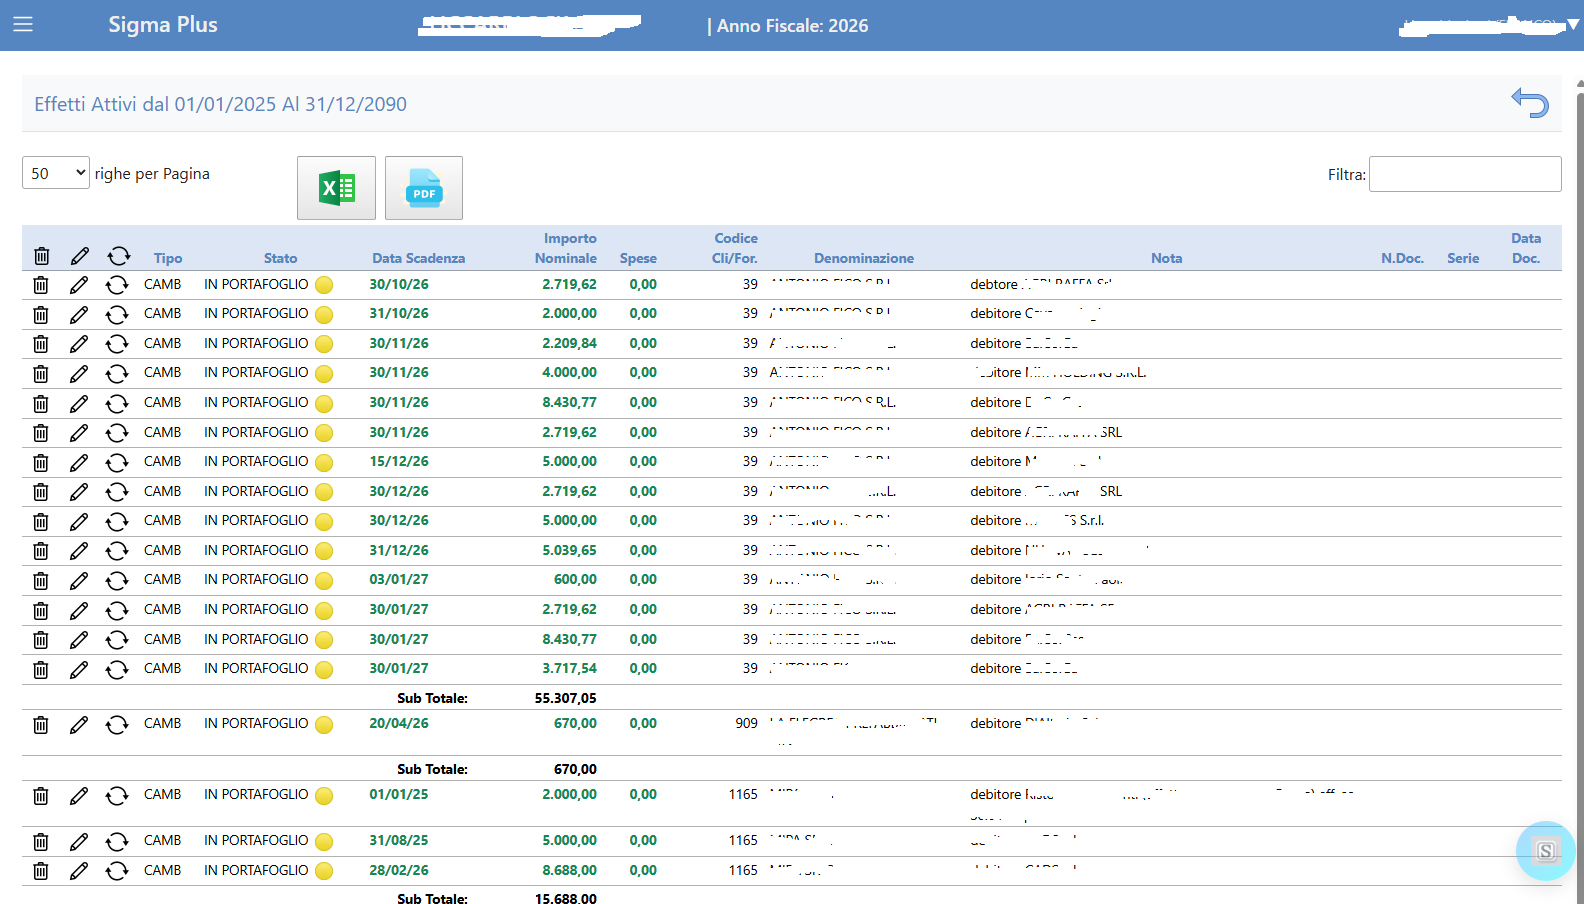This screenshot has width=1584, height=904.
Task: Click the Sigma Plus title link
Action: [163, 25]
